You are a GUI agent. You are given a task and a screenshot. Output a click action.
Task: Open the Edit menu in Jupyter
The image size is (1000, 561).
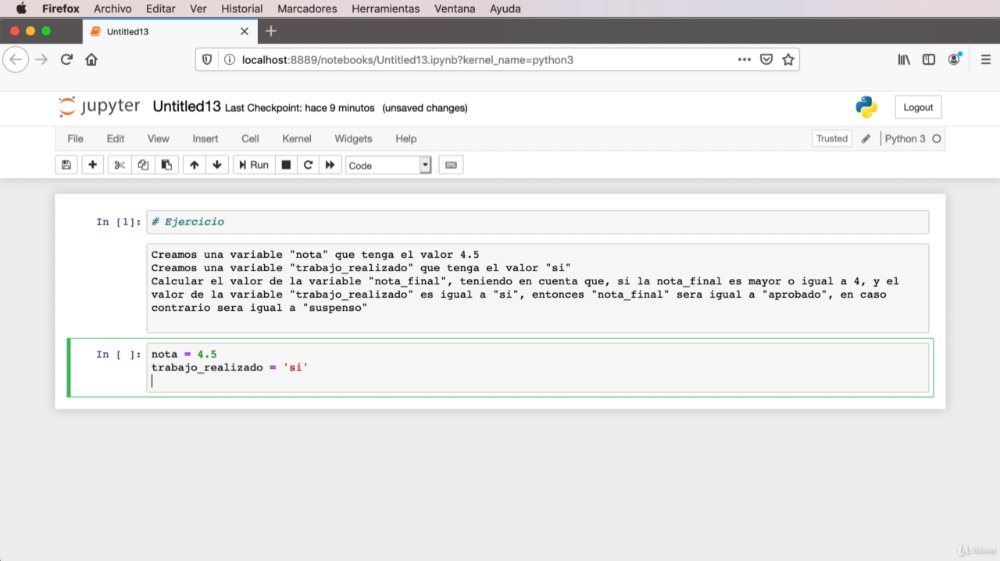click(x=115, y=138)
